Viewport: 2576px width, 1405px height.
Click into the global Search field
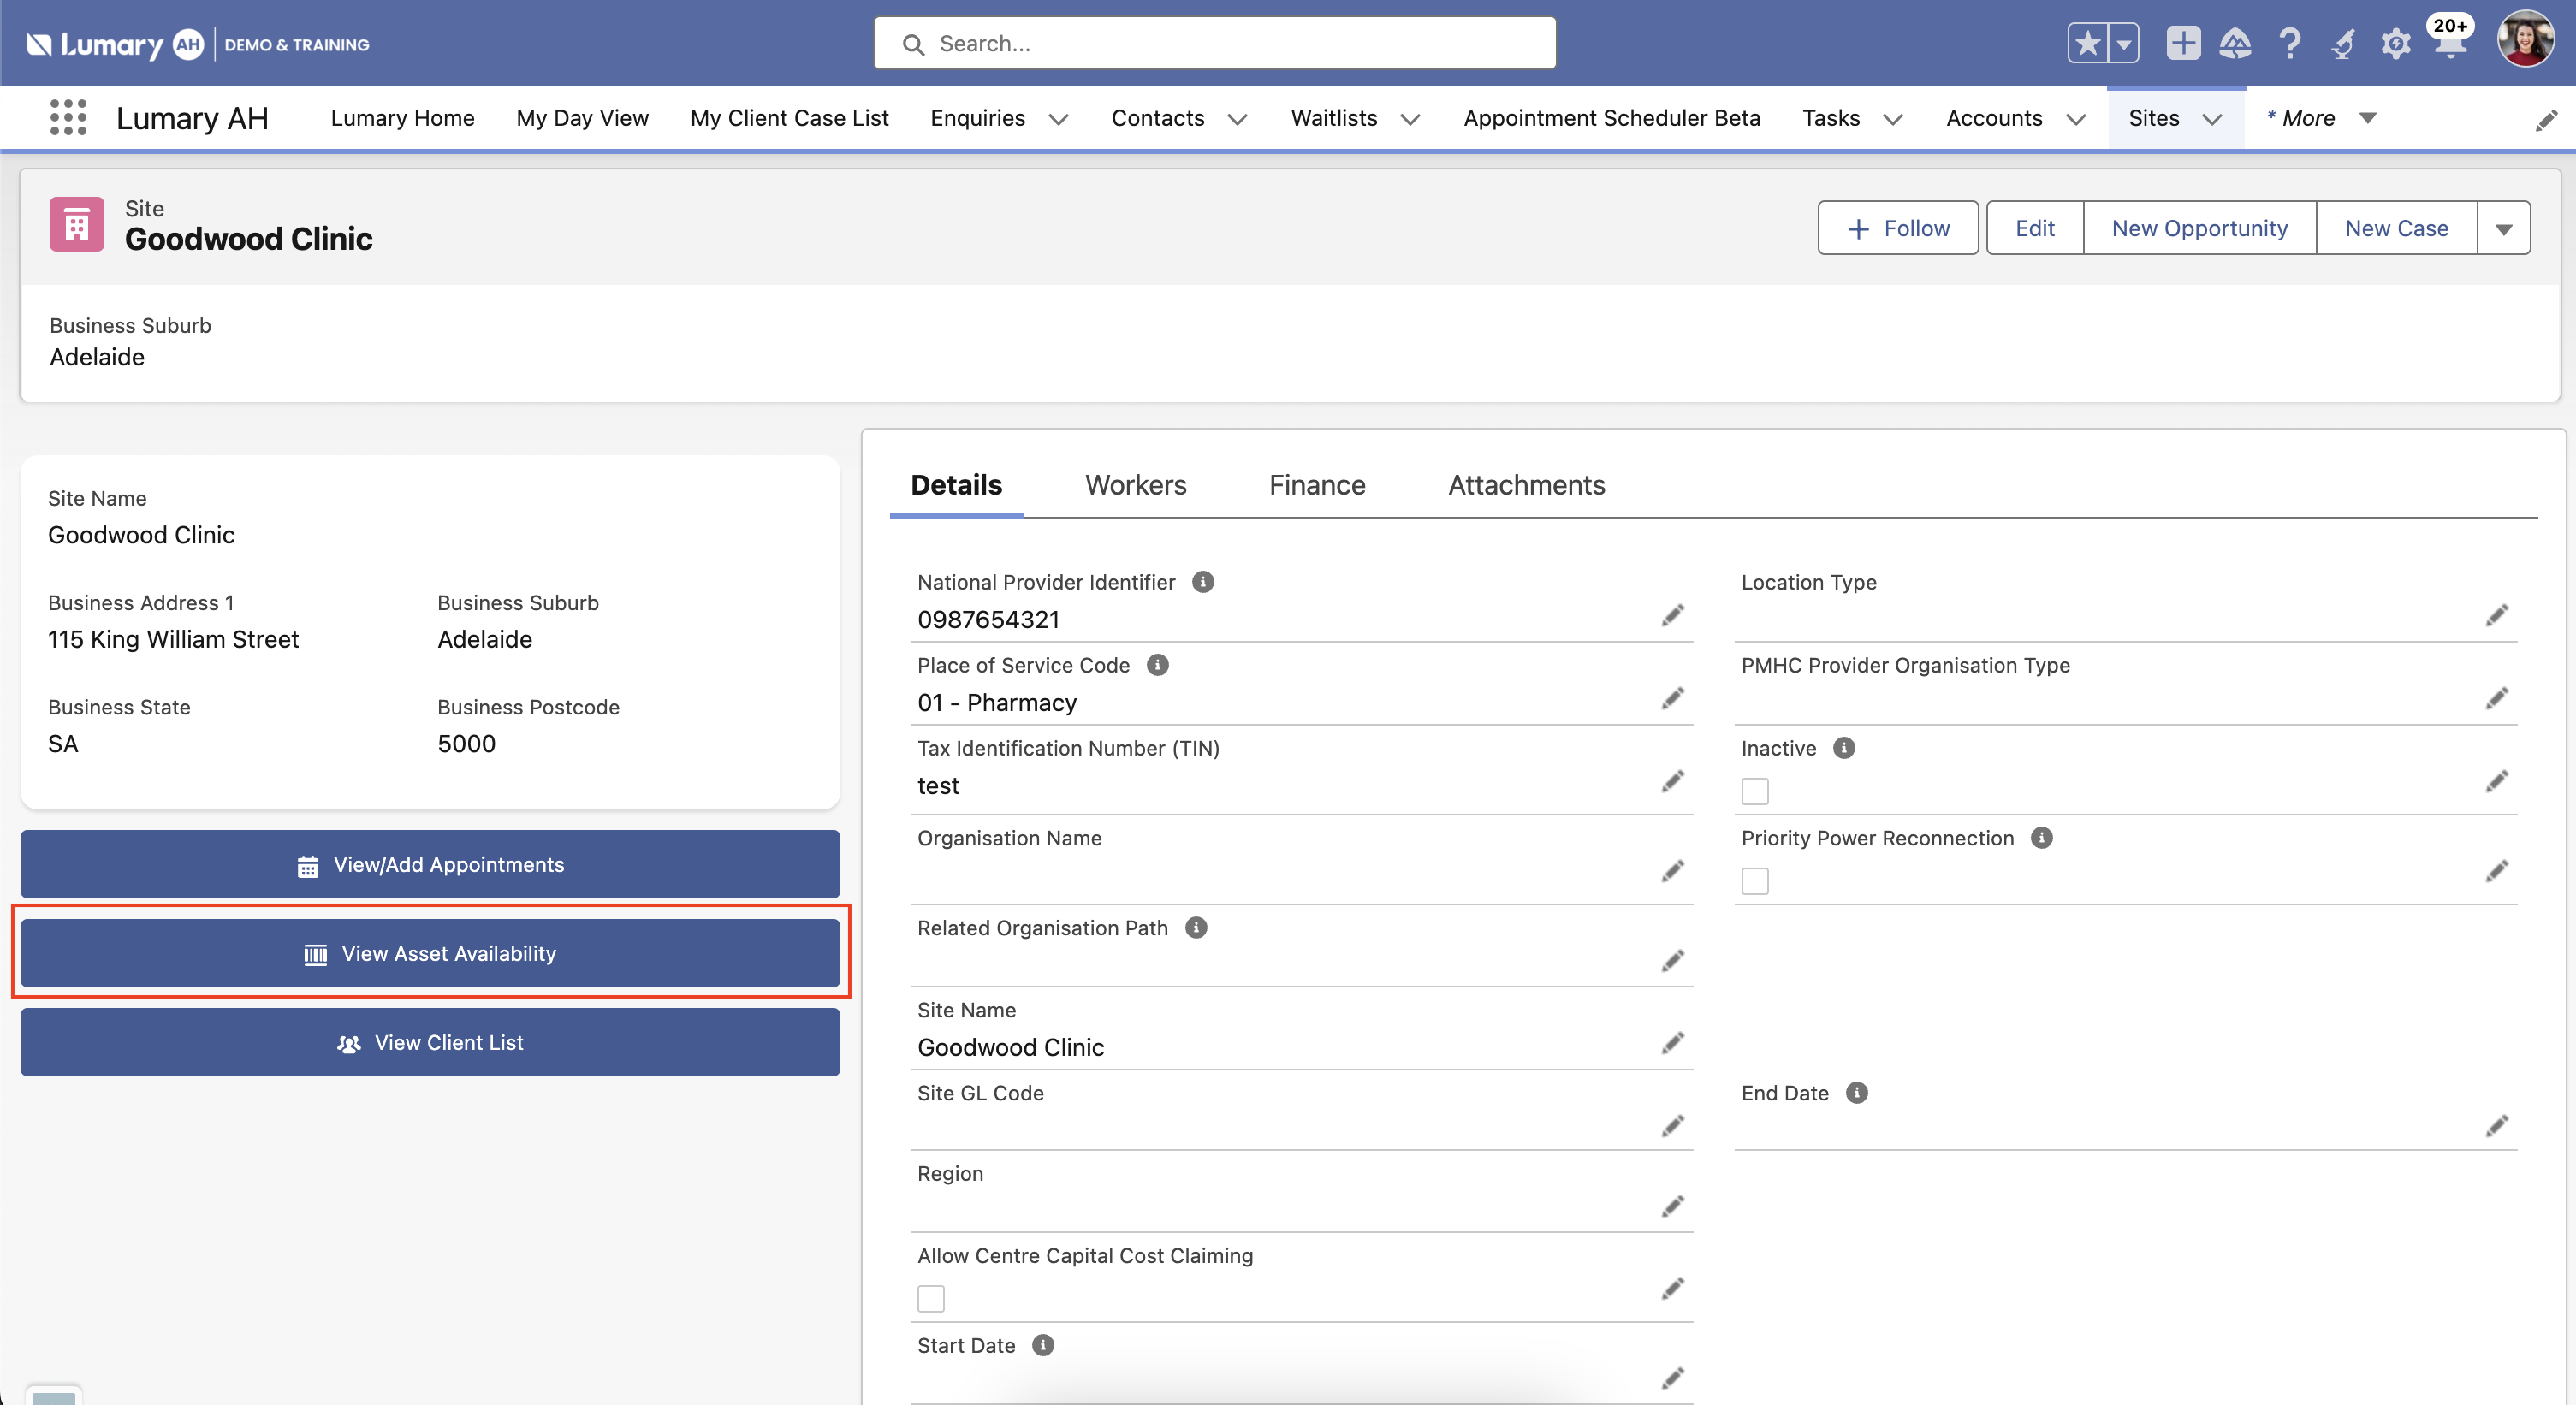[1214, 44]
